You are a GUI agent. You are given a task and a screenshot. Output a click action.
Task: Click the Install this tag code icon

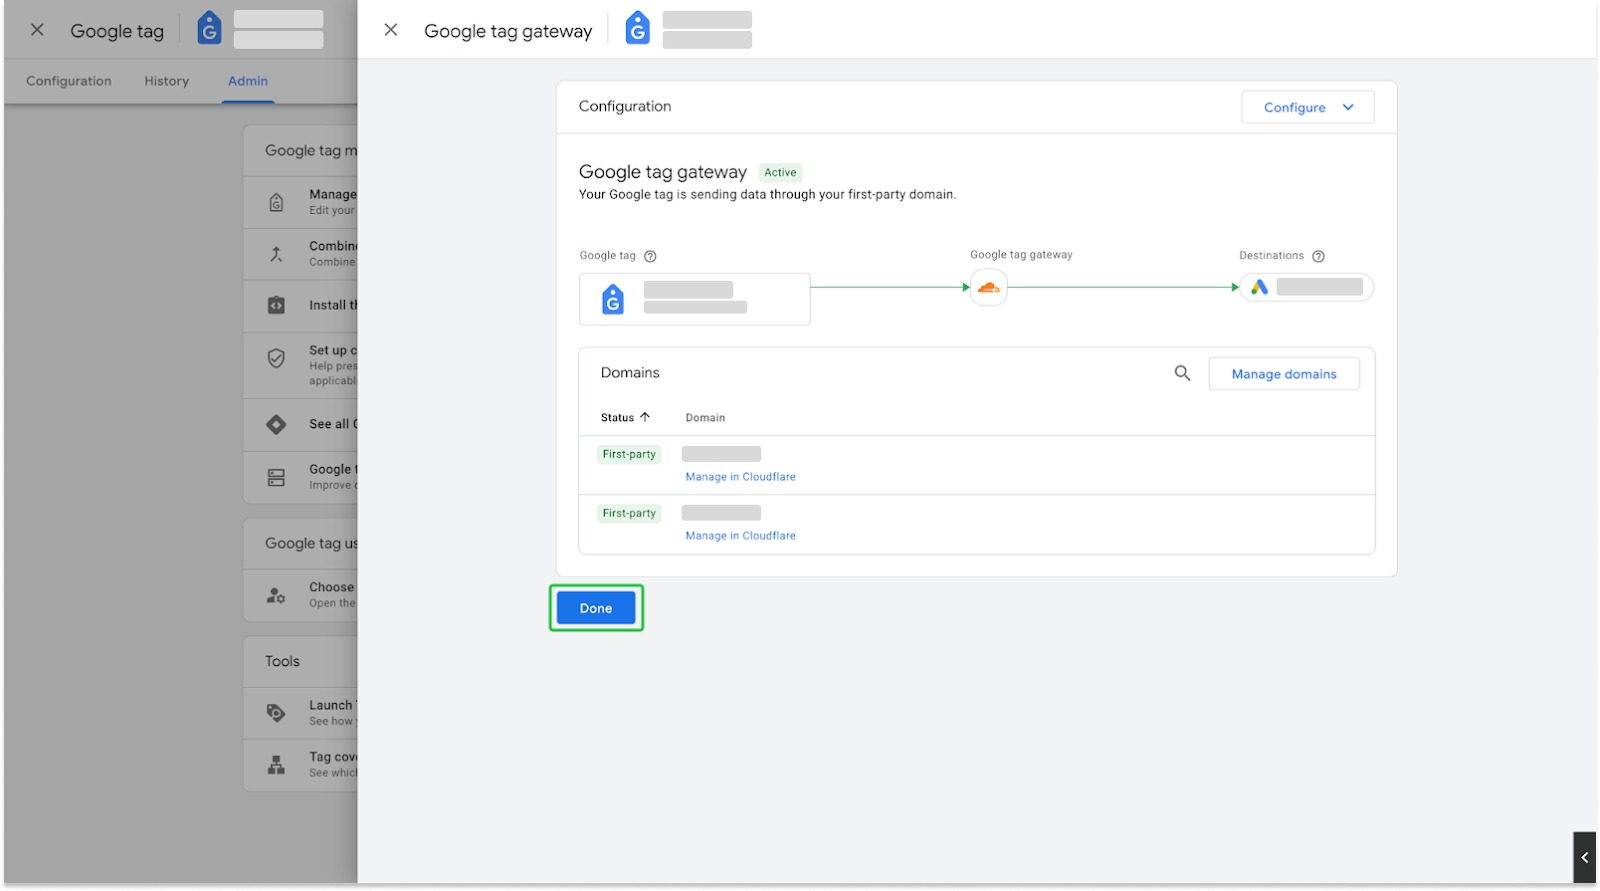tap(276, 305)
